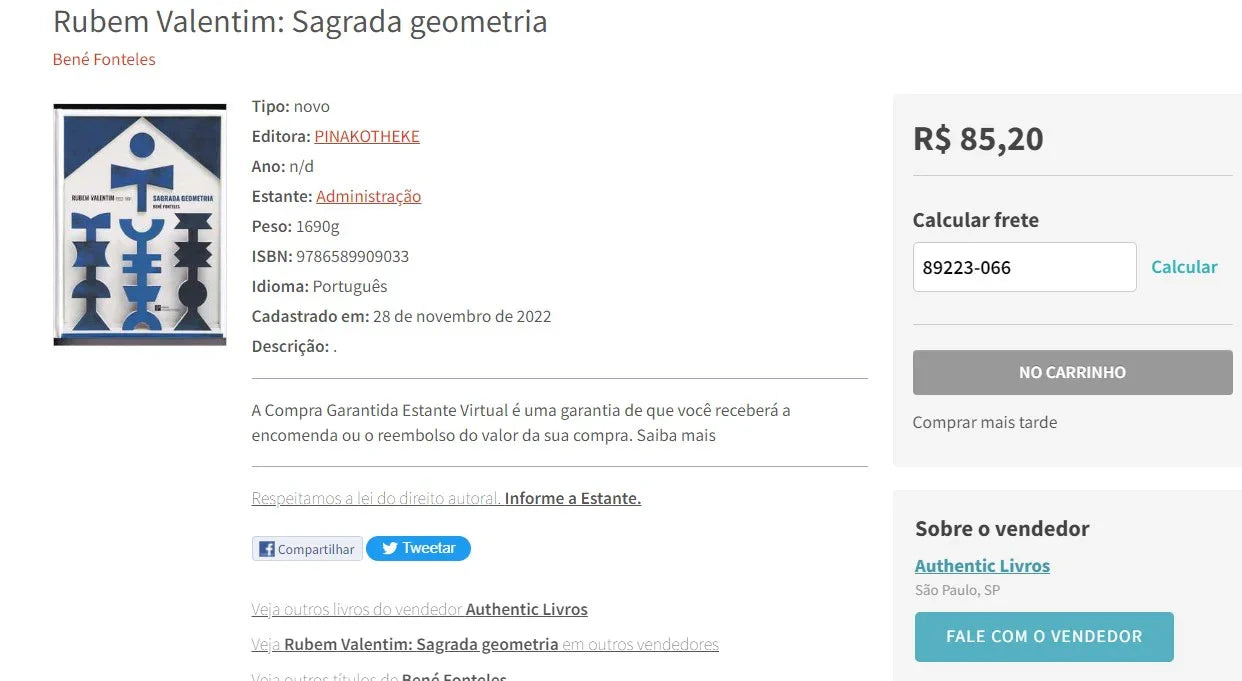Viewport: 1242px width, 681px height.
Task: Open the Administração shelf link
Action: pos(368,196)
